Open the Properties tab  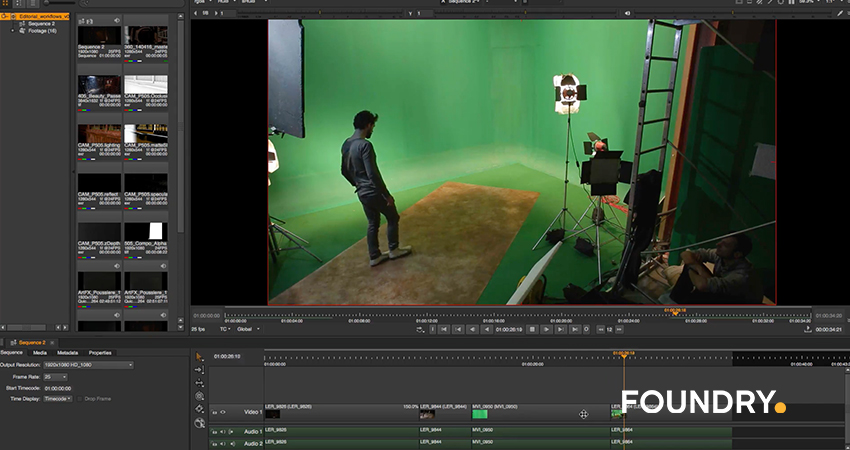point(100,353)
